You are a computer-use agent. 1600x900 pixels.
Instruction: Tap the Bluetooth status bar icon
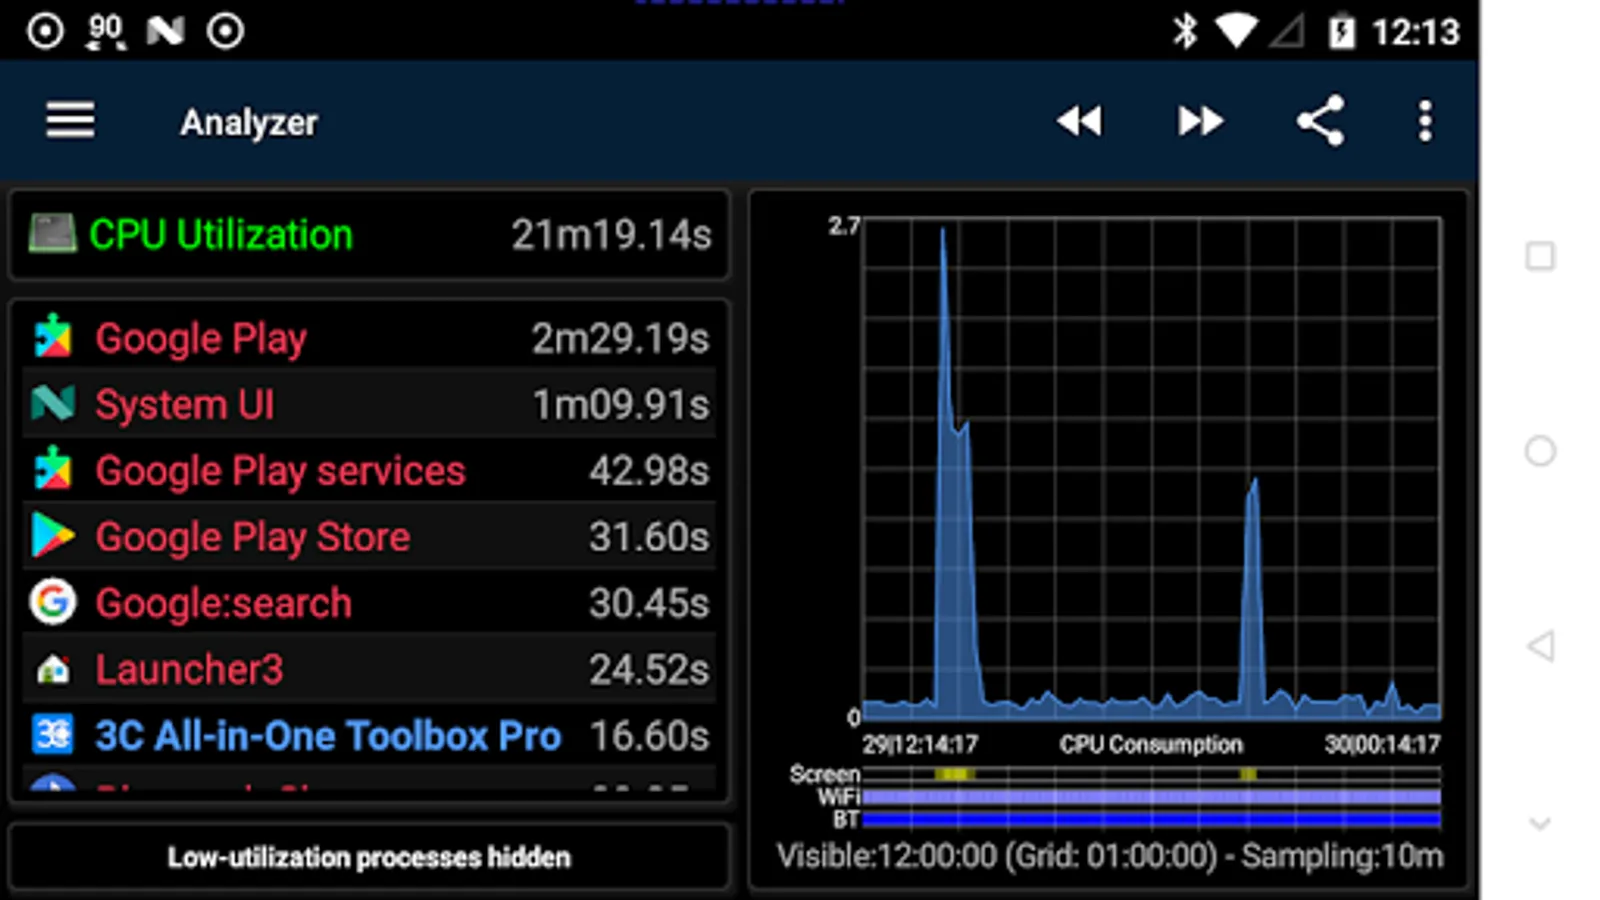pos(1185,31)
